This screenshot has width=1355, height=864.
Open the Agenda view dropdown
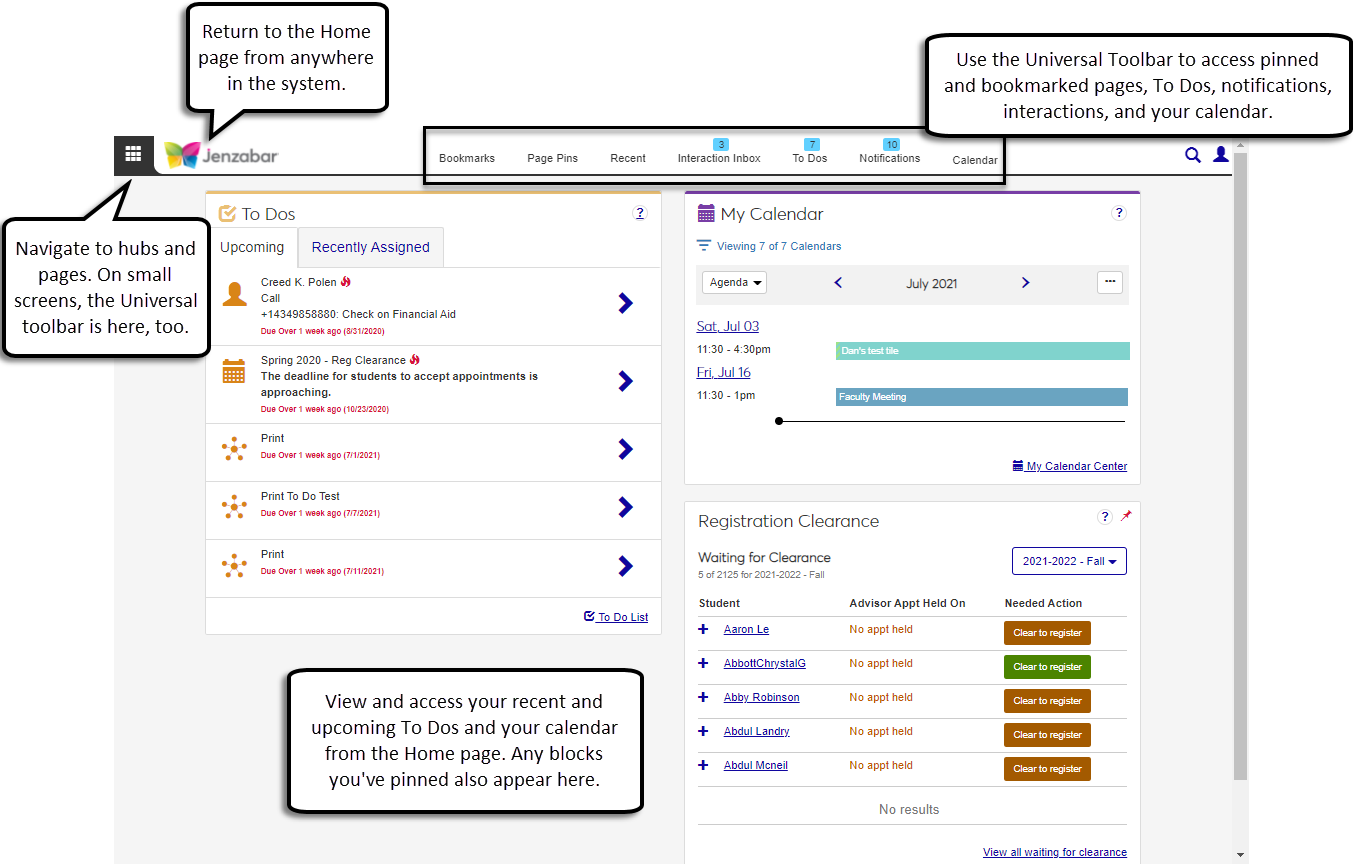pyautogui.click(x=734, y=283)
